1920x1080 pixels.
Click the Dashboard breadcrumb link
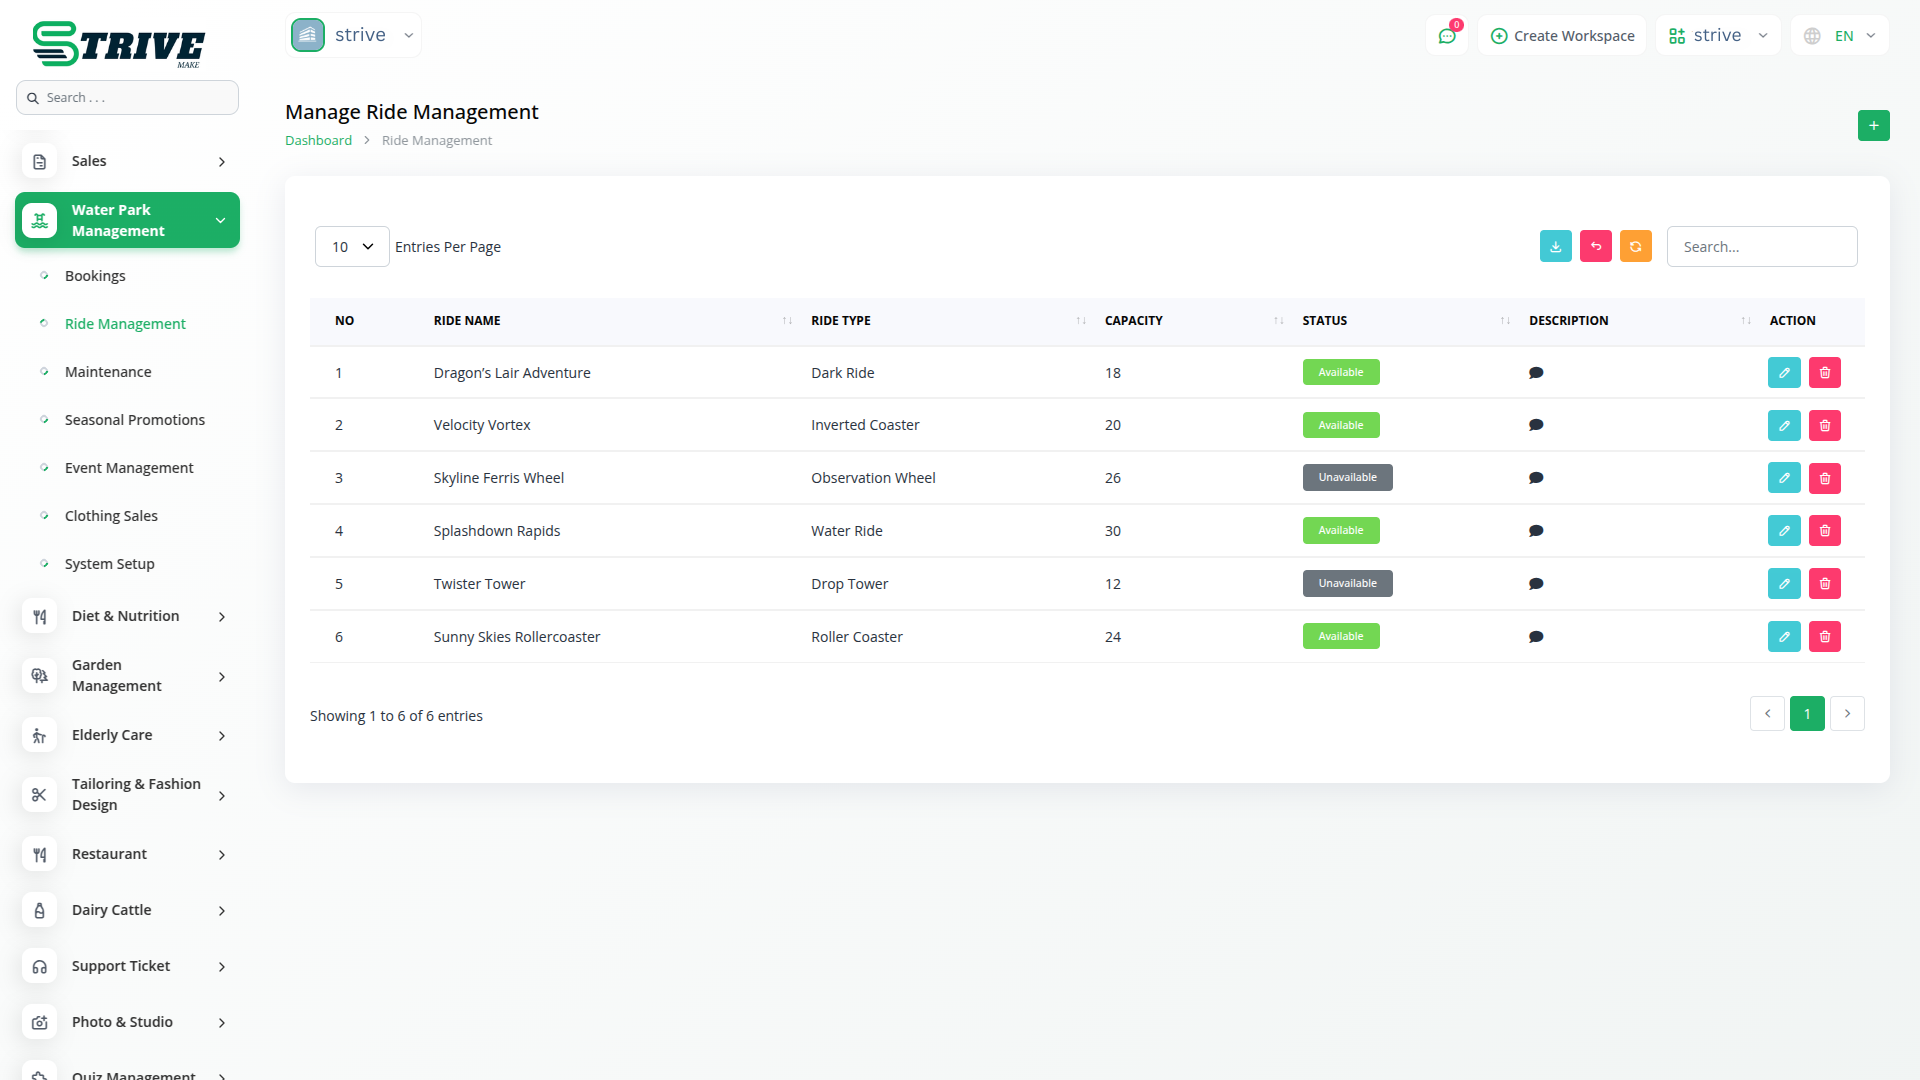(318, 141)
